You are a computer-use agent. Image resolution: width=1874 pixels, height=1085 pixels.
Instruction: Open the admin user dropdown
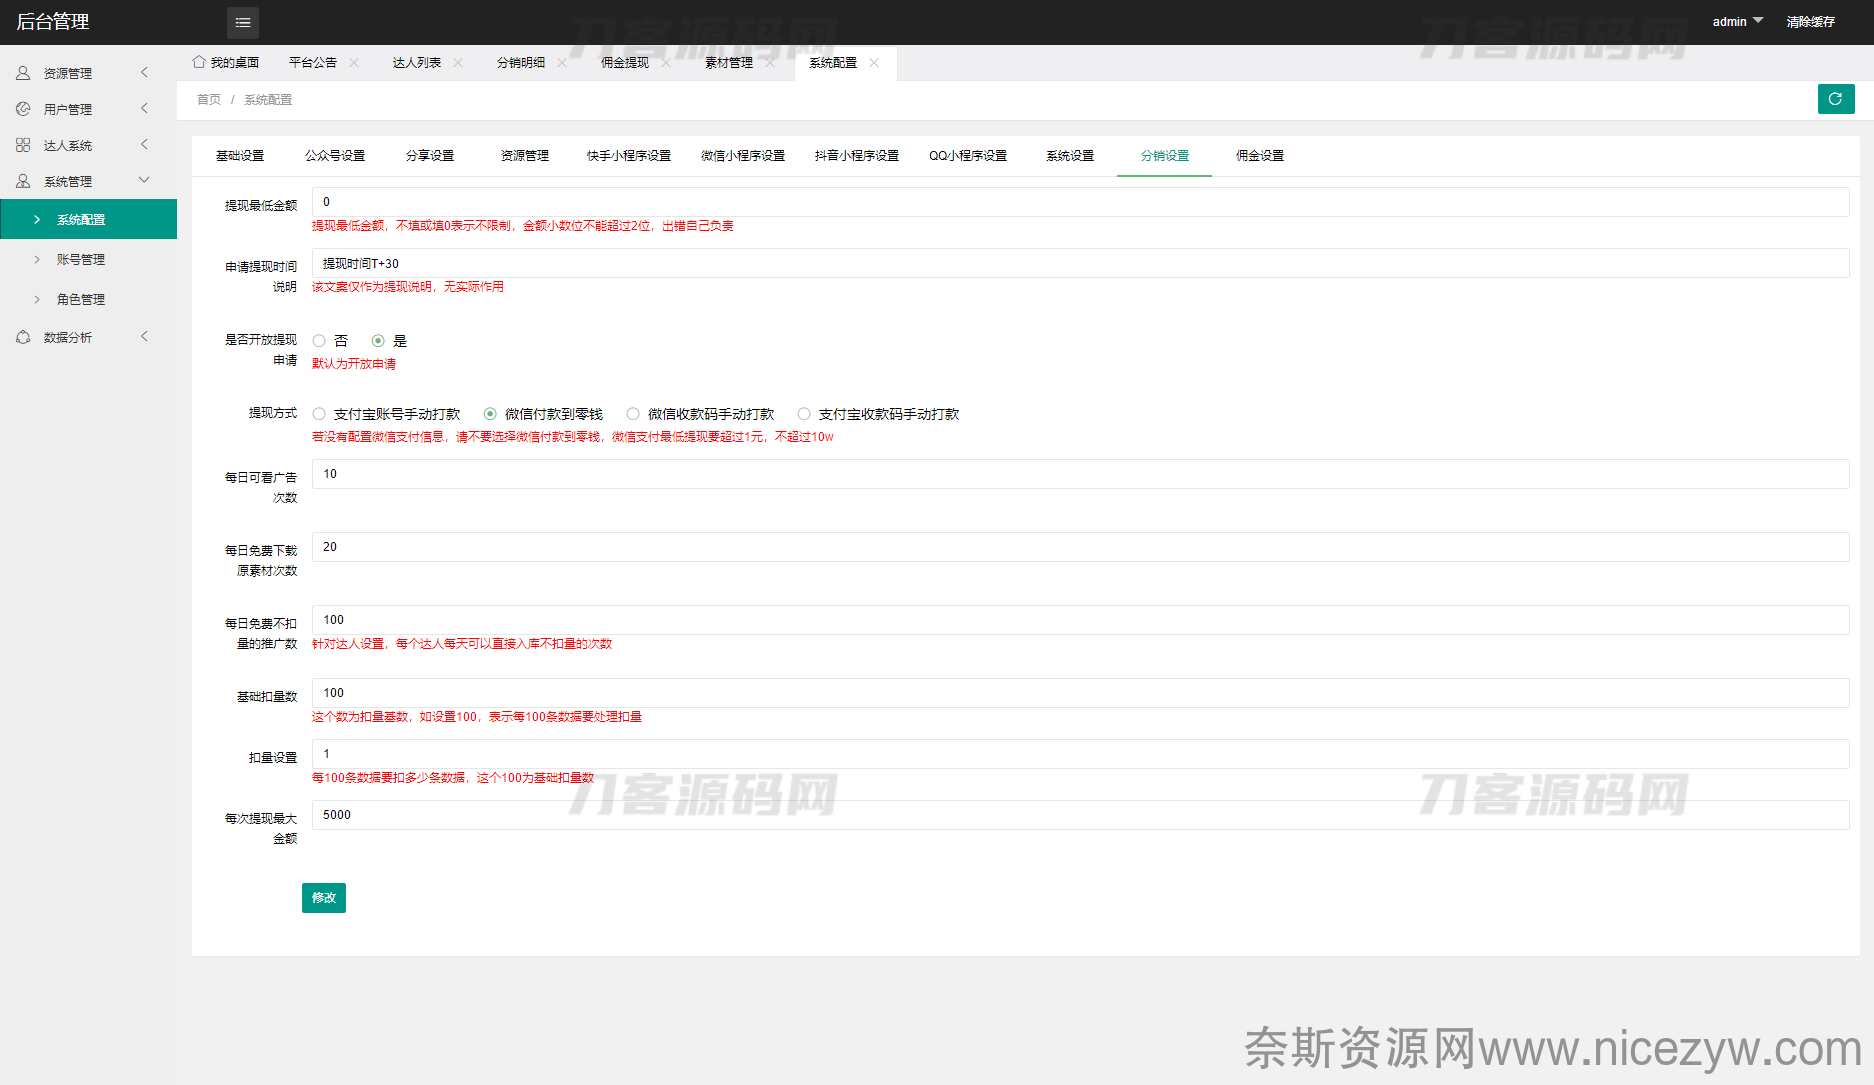pyautogui.click(x=1738, y=22)
